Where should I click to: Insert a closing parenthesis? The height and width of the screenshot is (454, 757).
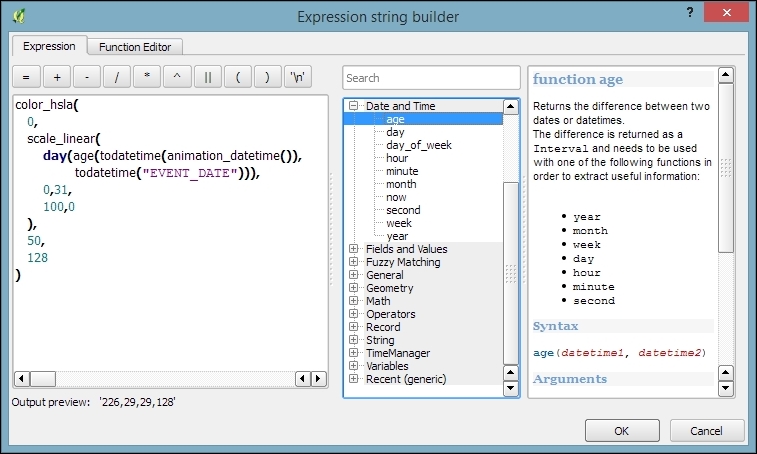pos(267,77)
